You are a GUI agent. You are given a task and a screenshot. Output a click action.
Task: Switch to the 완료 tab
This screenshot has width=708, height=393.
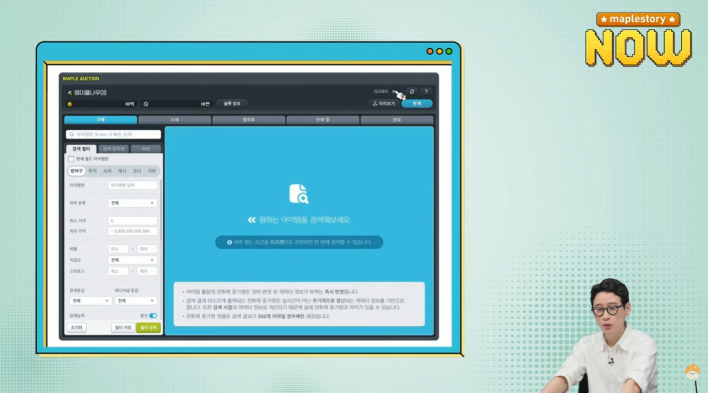pos(397,120)
